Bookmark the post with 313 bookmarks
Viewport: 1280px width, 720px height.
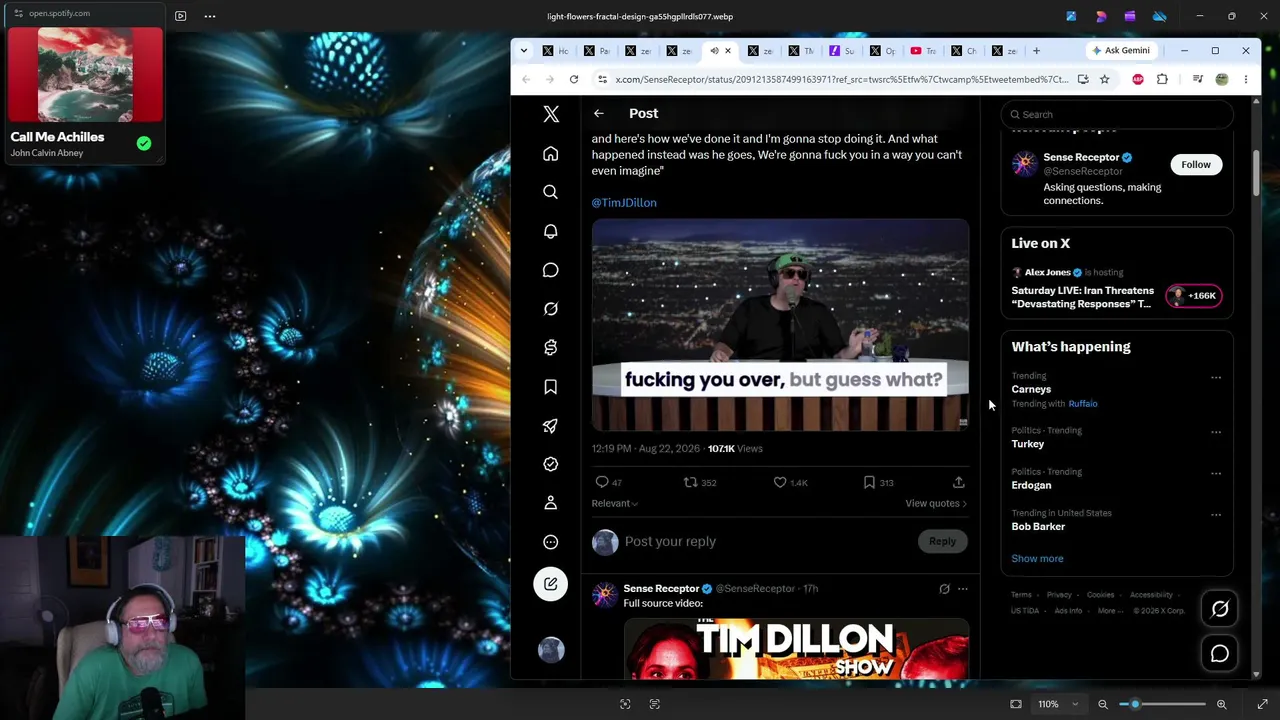pos(878,482)
